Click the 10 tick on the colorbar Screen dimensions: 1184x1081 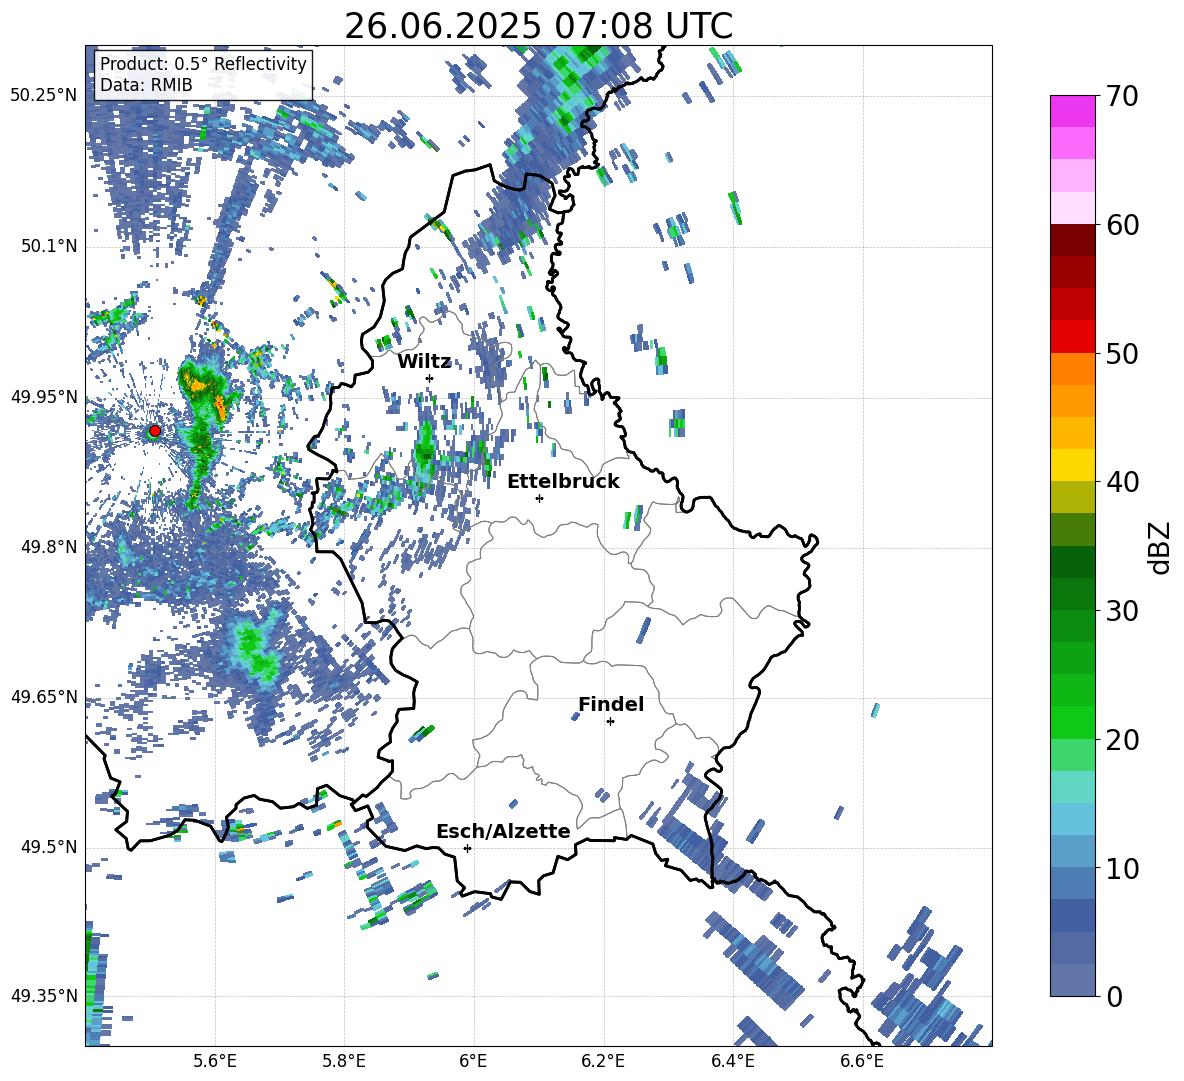1122,868
